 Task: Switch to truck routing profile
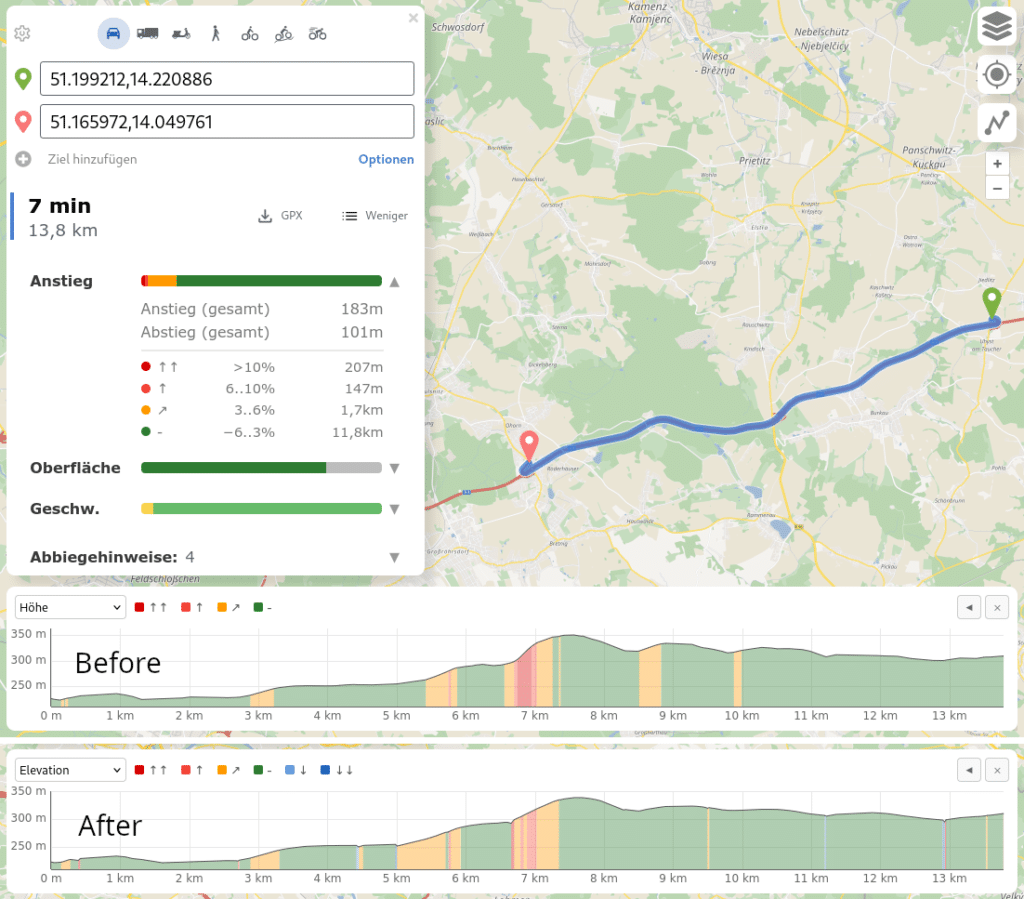147,33
